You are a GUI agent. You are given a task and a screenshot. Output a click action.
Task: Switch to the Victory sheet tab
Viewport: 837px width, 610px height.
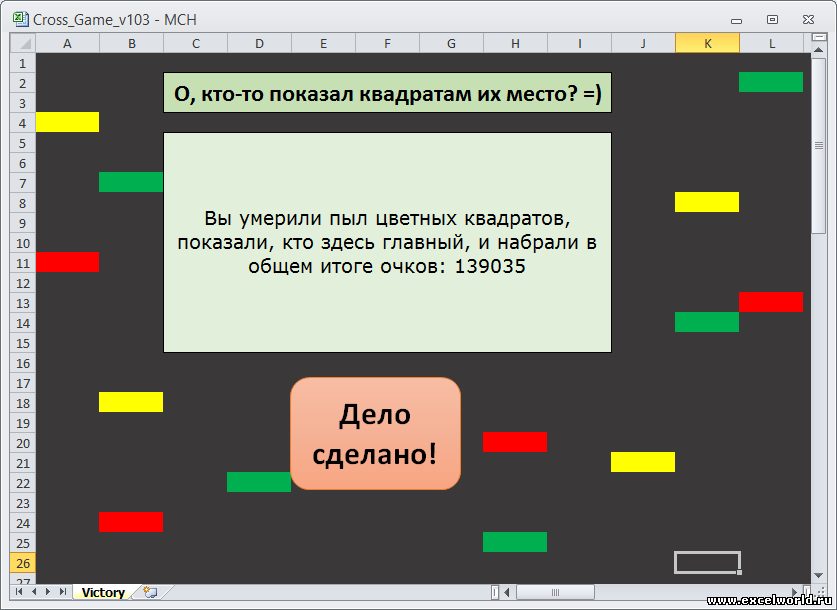coord(103,592)
